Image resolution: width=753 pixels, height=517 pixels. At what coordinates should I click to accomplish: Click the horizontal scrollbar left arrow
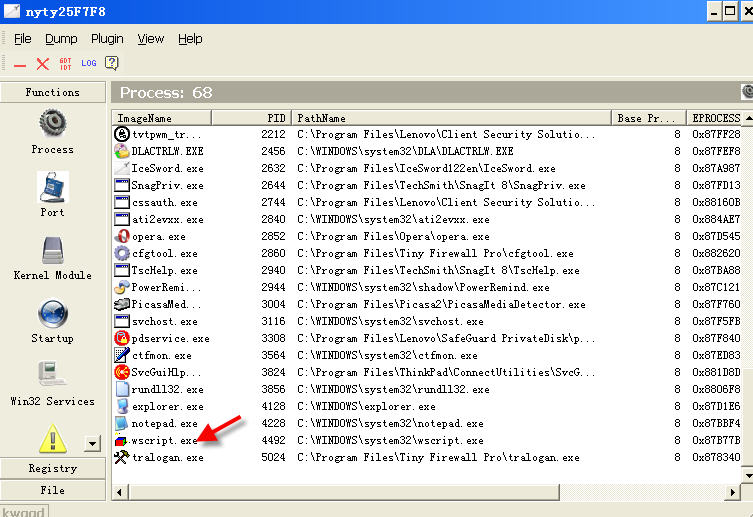tap(119, 492)
